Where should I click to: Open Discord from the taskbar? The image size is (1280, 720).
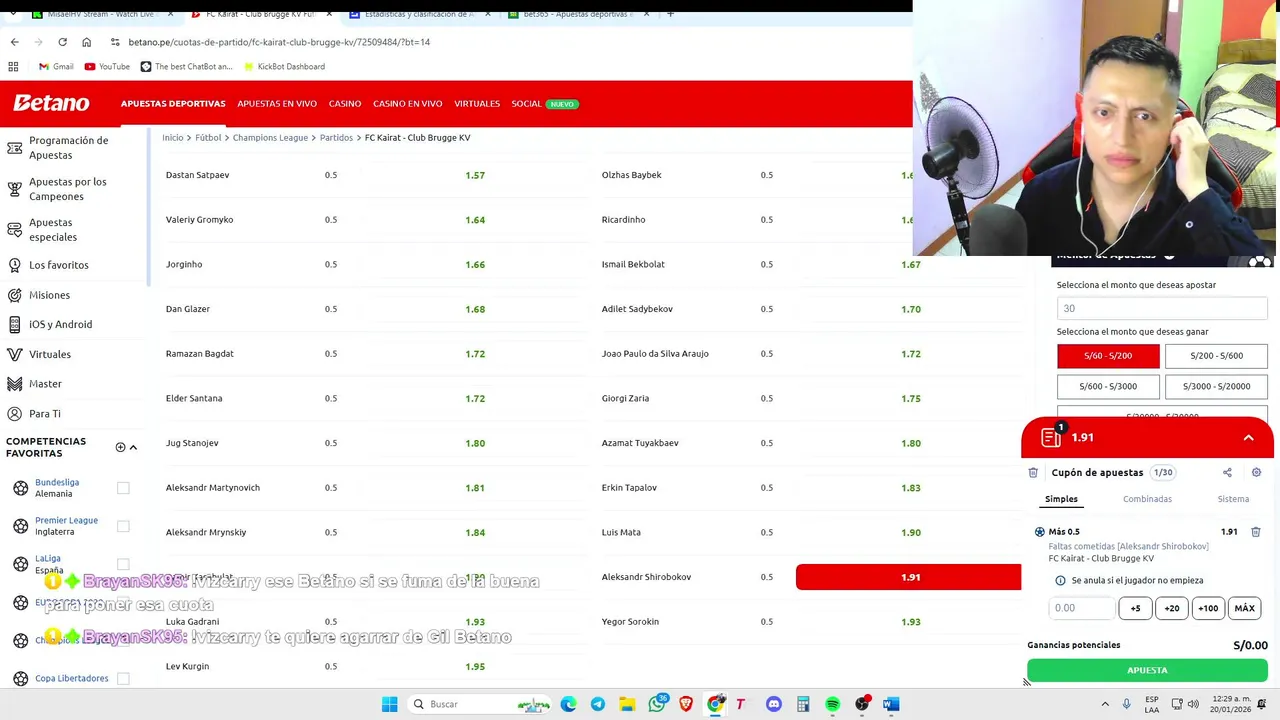(x=773, y=704)
